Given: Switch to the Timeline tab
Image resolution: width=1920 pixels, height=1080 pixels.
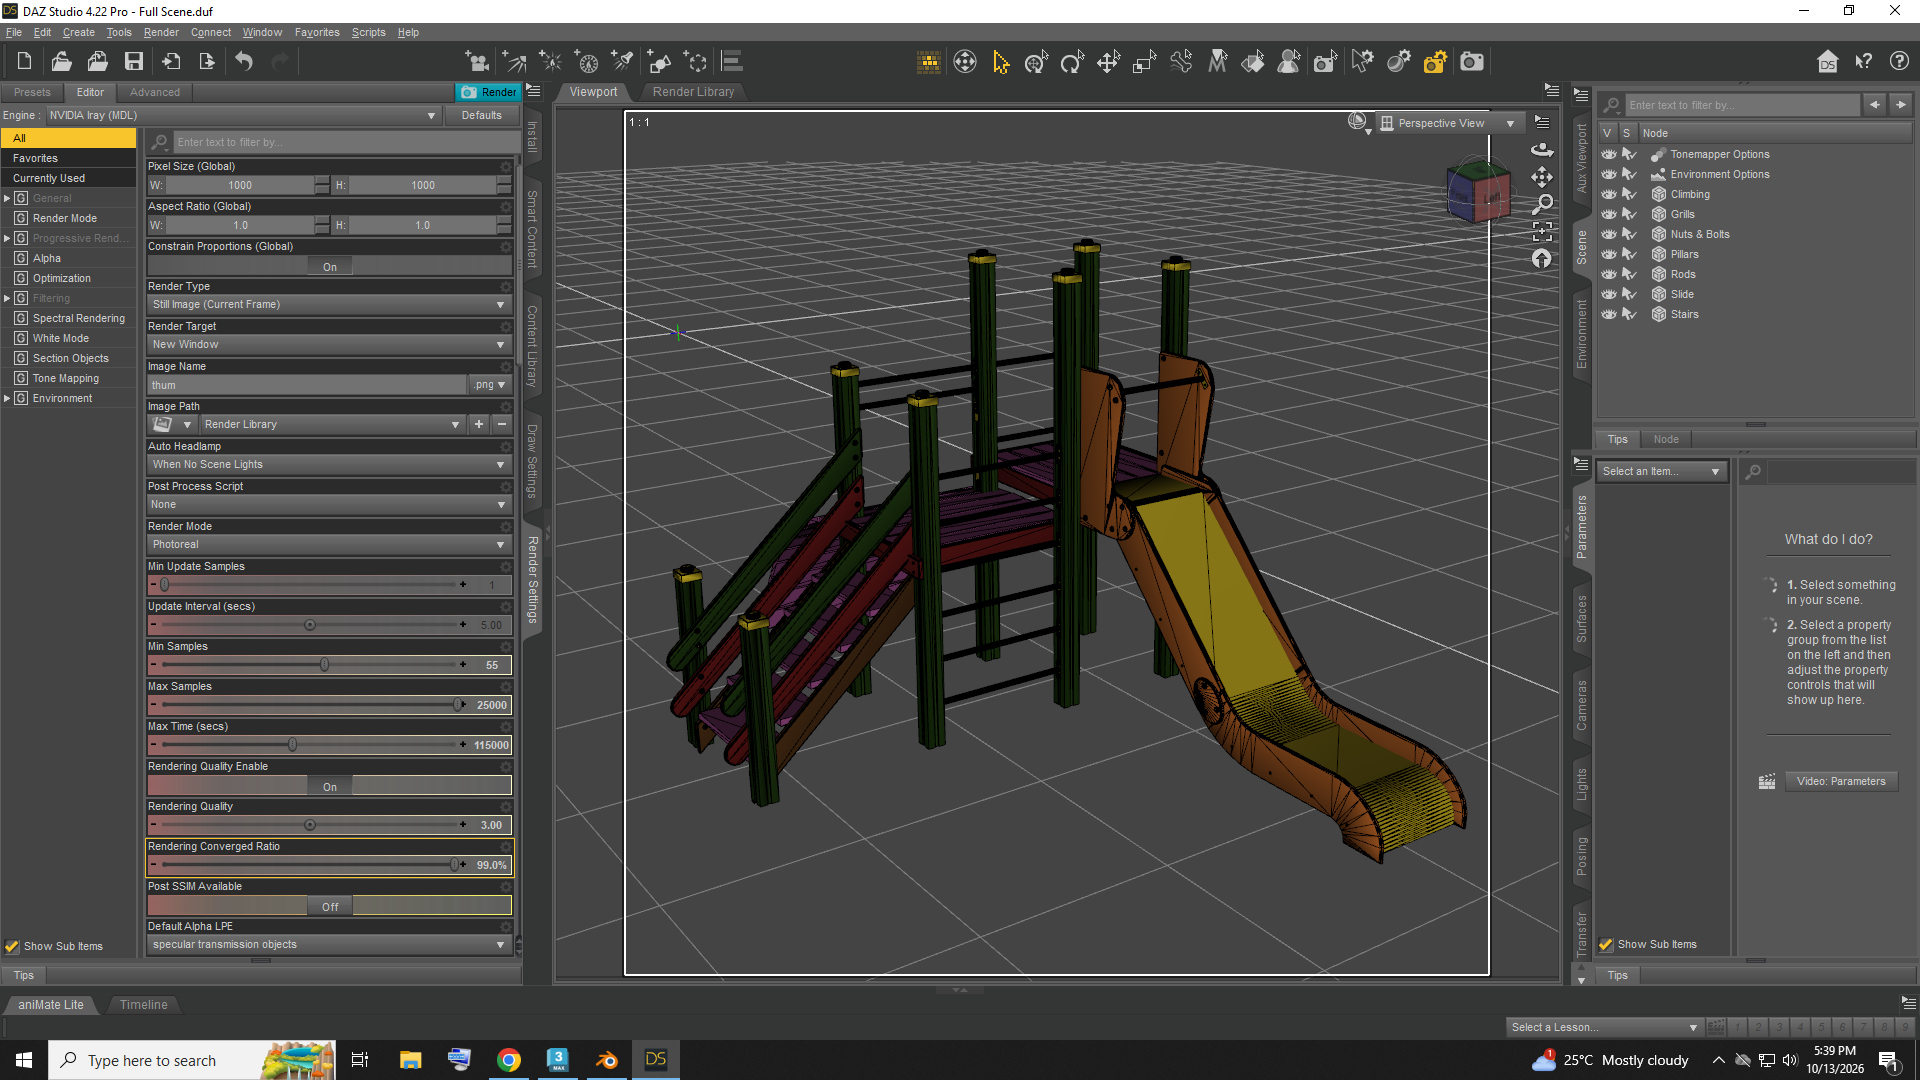Looking at the screenshot, I should tap(143, 1005).
